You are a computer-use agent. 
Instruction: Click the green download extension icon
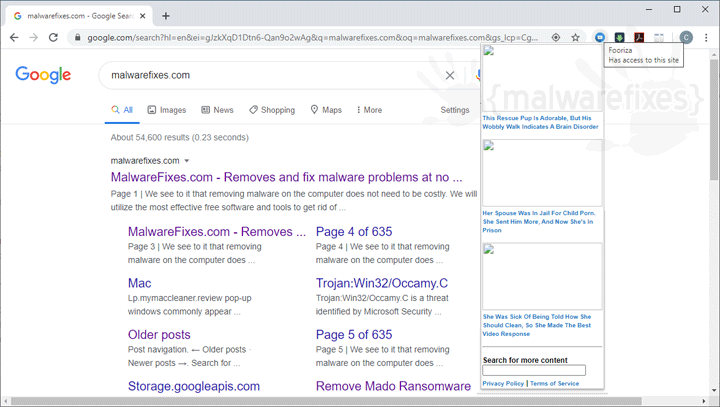click(x=619, y=38)
